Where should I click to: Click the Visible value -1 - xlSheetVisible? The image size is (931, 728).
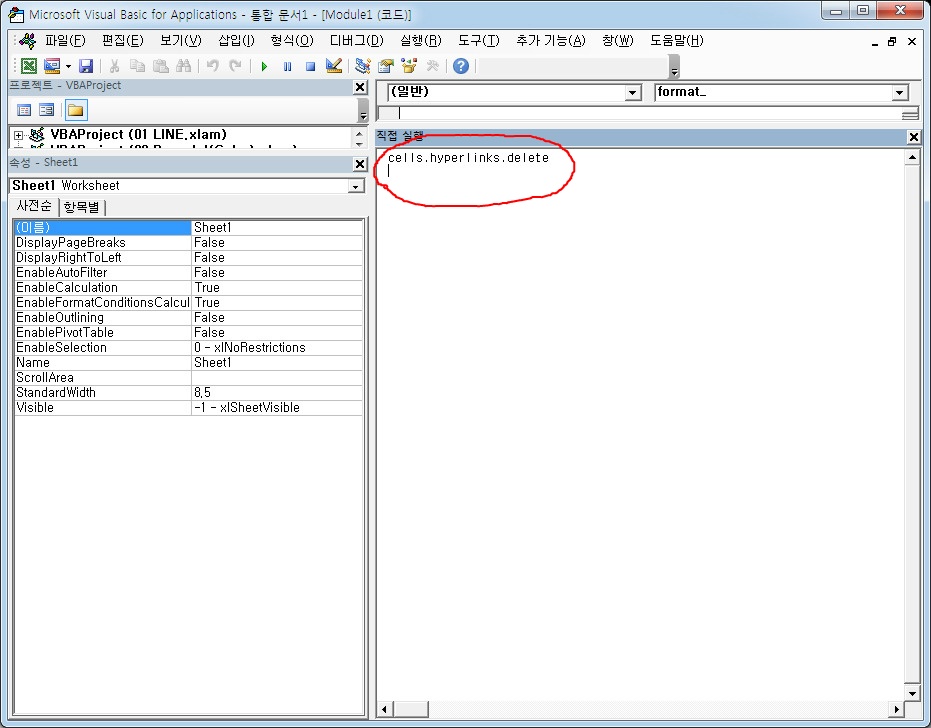246,407
